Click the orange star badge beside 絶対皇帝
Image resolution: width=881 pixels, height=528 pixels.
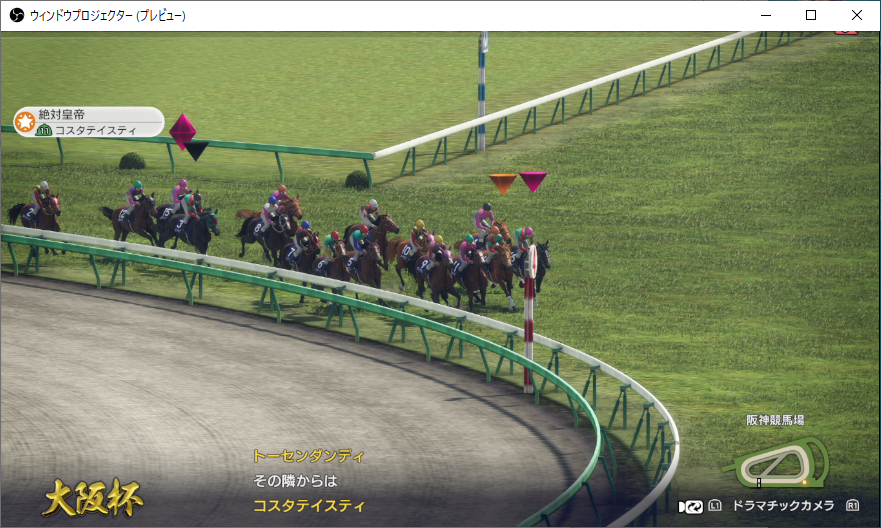[x=25, y=121]
